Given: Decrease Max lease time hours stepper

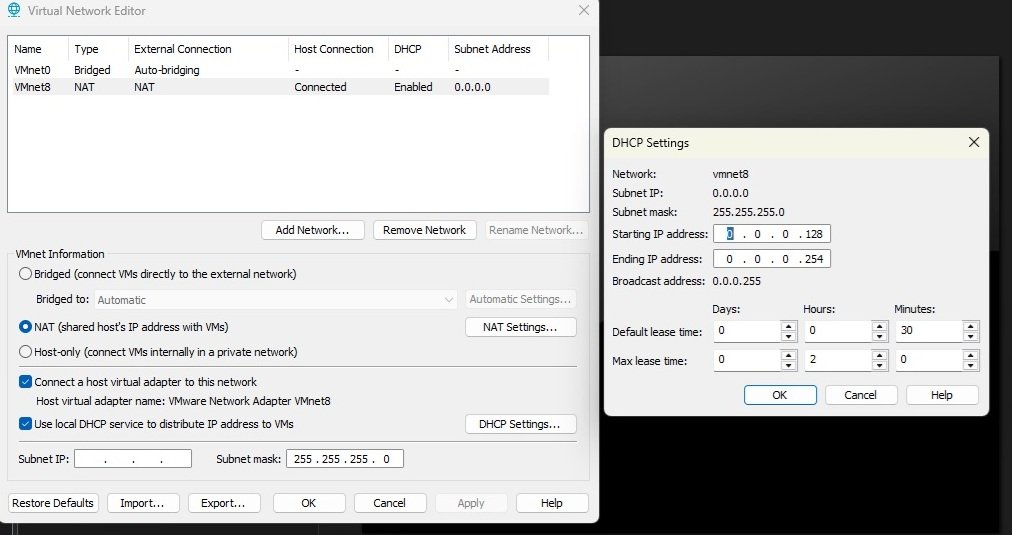Looking at the screenshot, I should click(x=880, y=365).
